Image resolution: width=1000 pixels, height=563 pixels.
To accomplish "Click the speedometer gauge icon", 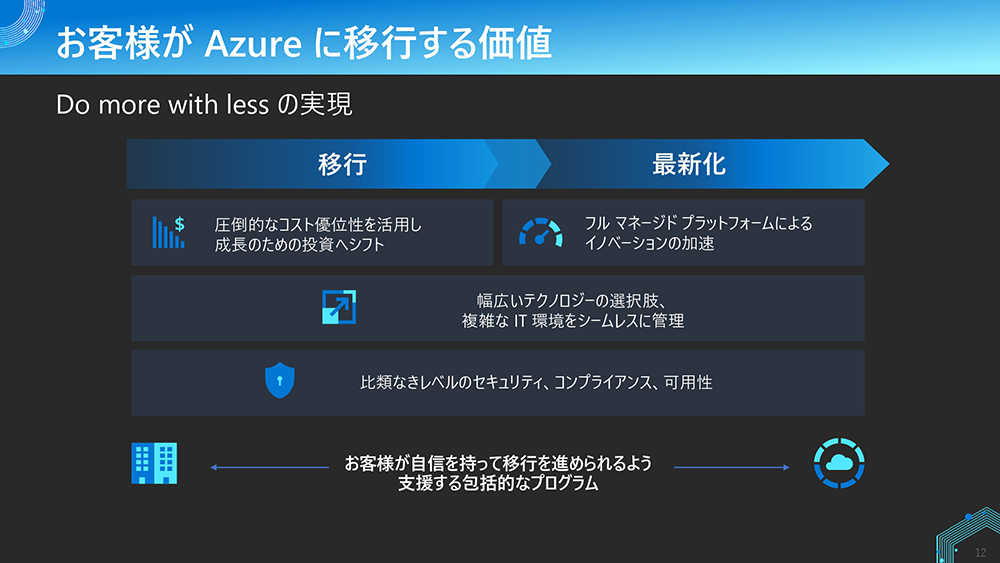I will (542, 232).
